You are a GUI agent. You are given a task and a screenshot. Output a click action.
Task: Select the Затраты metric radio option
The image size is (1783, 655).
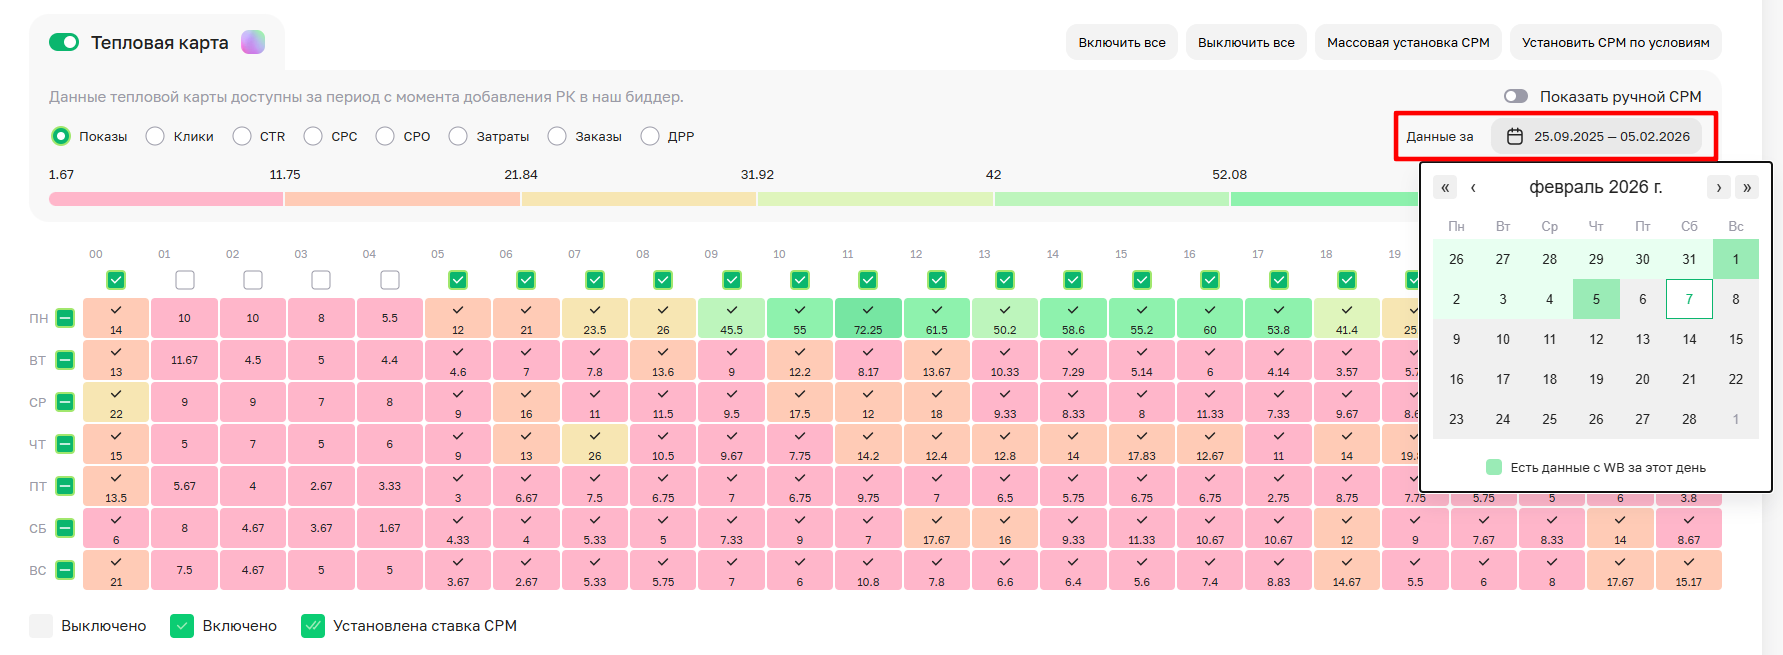pos(458,136)
